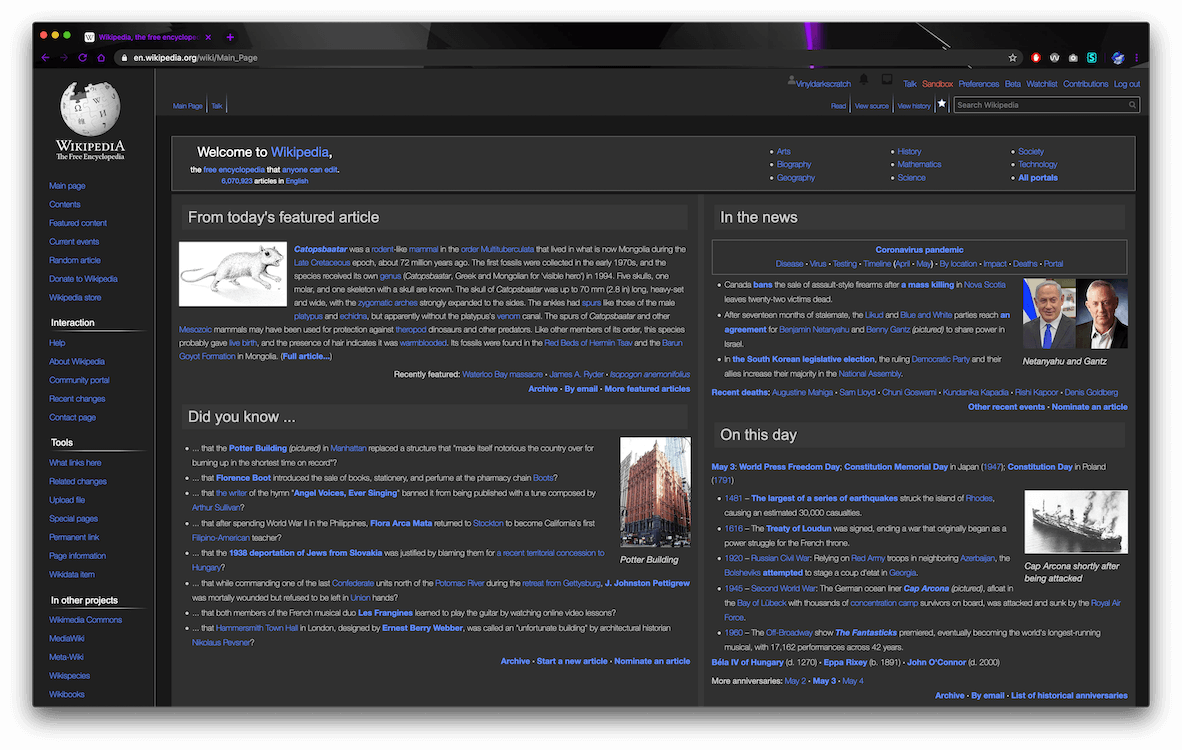Image resolution: width=1182 pixels, height=750 pixels.
Task: Click the search magnifying glass icon
Action: (1132, 104)
